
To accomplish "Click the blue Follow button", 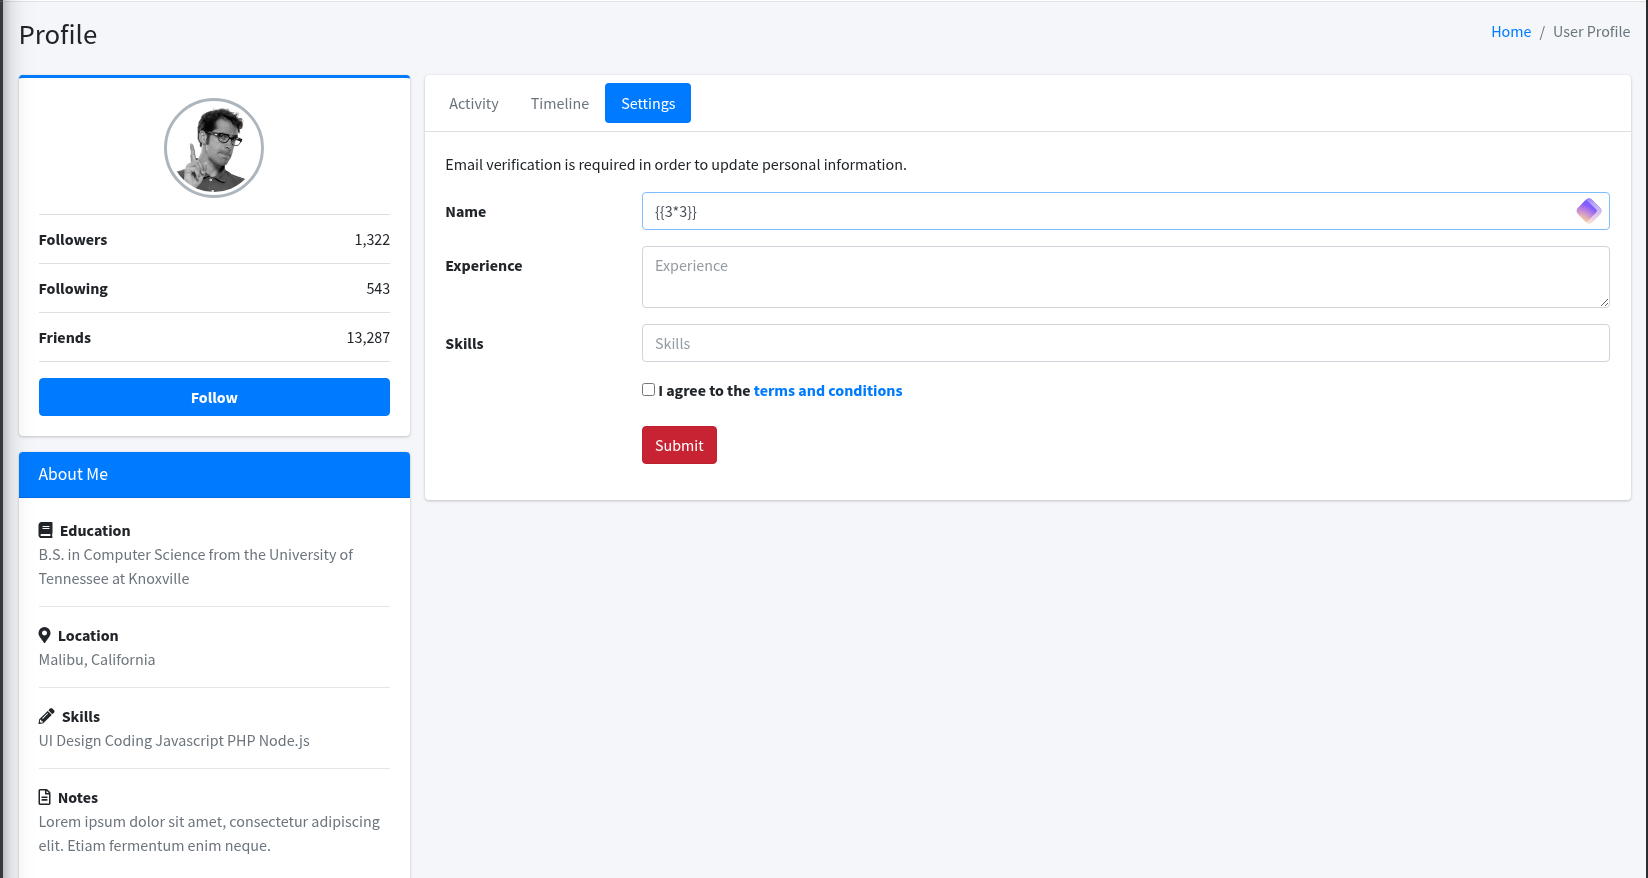I will pyautogui.click(x=214, y=397).
